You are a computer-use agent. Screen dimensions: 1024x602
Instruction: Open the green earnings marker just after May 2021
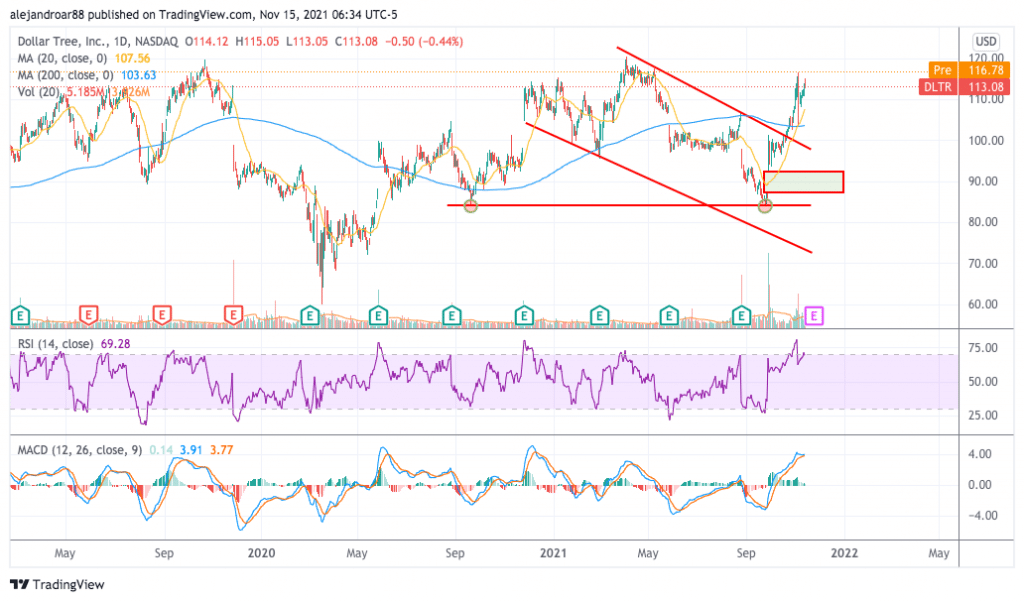click(x=669, y=317)
